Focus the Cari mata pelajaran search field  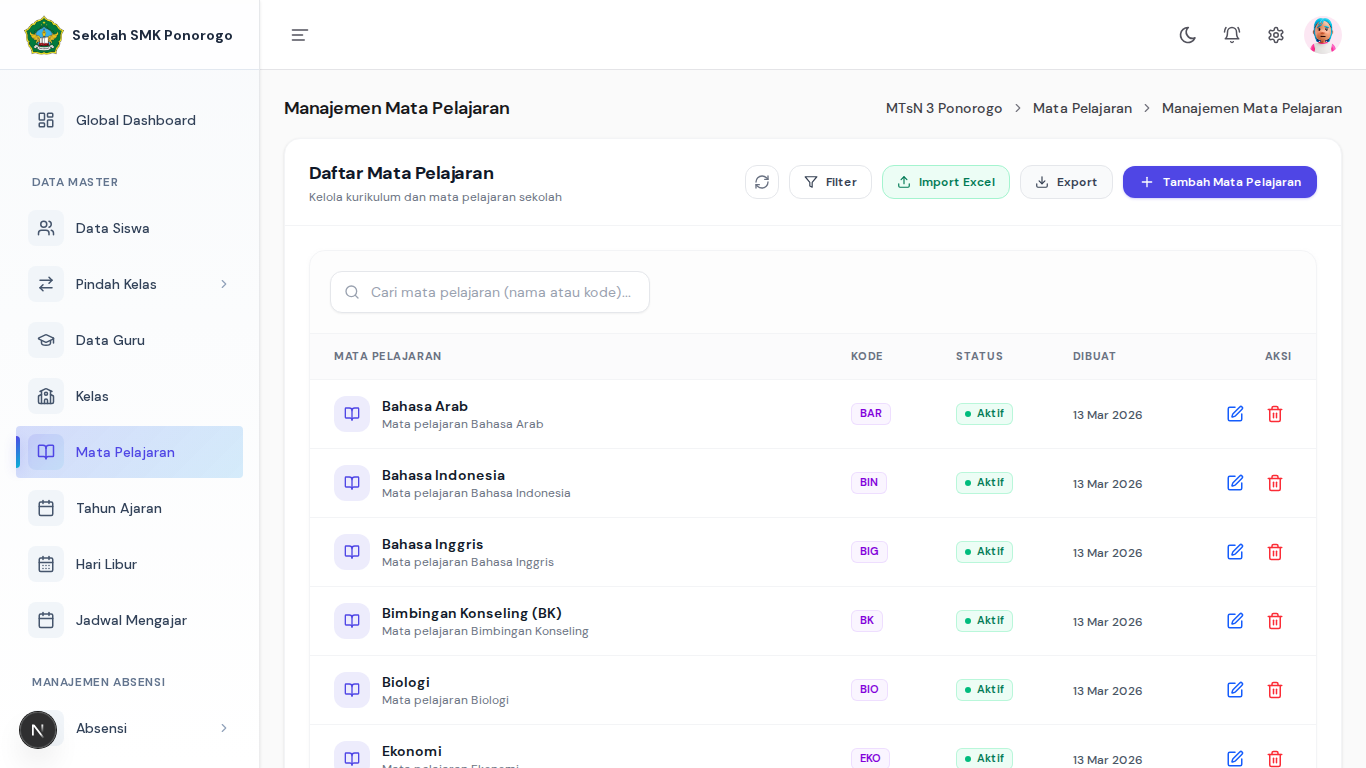490,292
